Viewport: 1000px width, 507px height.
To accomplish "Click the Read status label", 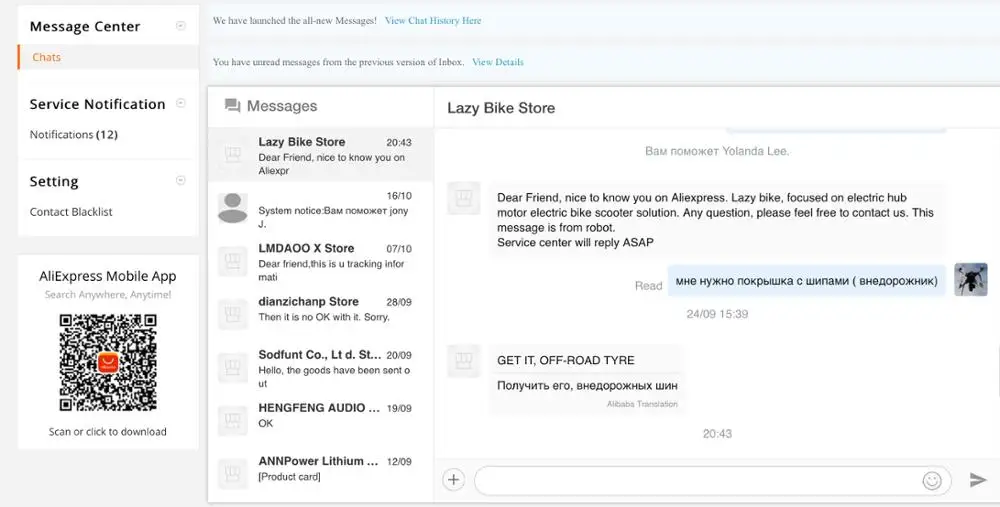I will [x=648, y=286].
